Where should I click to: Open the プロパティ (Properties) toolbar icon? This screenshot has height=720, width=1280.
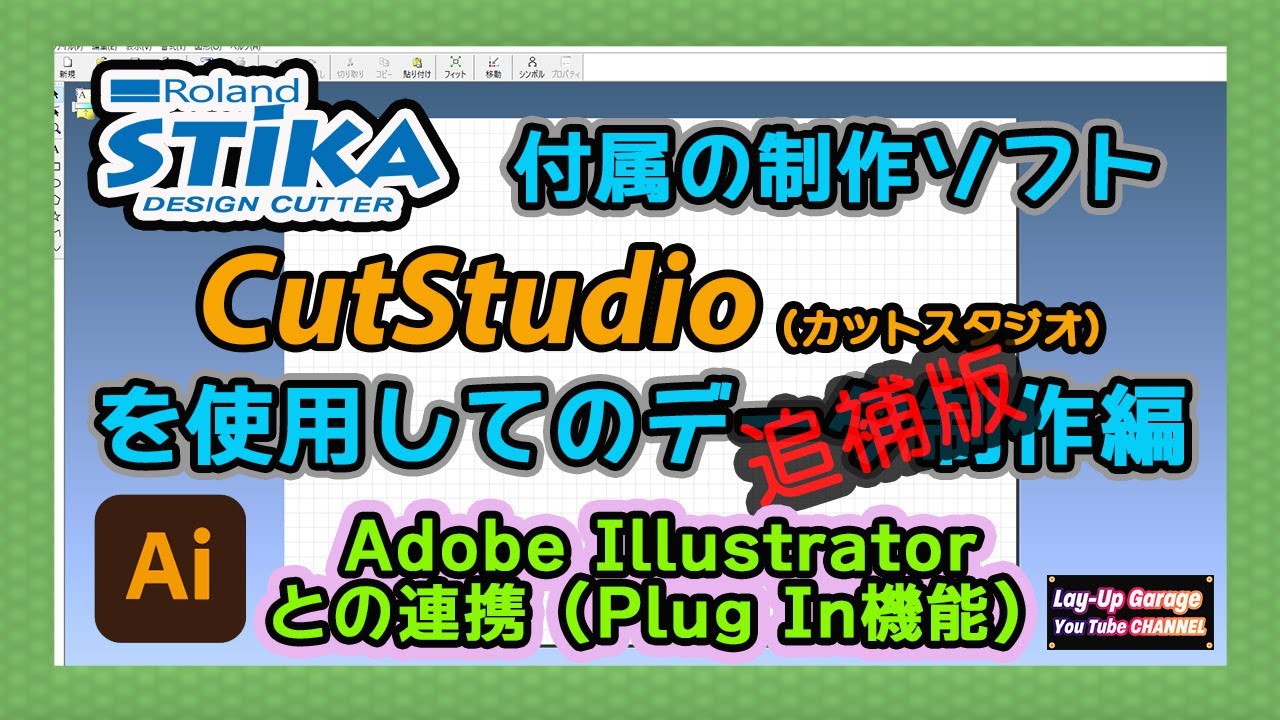(566, 66)
